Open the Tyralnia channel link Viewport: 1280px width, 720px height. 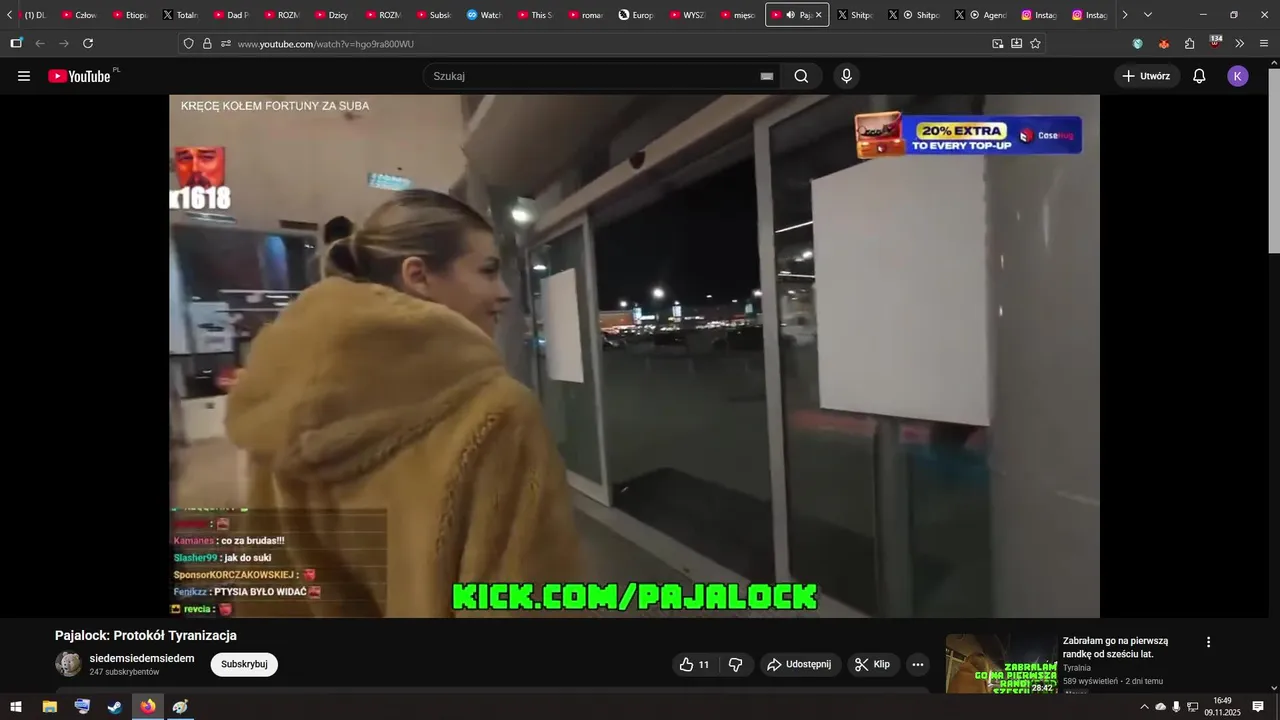[1077, 667]
